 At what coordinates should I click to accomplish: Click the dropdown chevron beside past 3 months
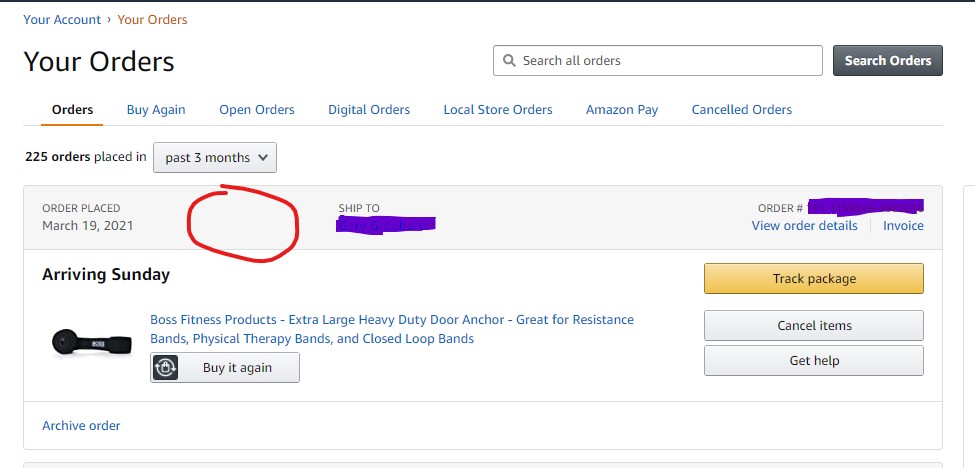click(x=263, y=158)
